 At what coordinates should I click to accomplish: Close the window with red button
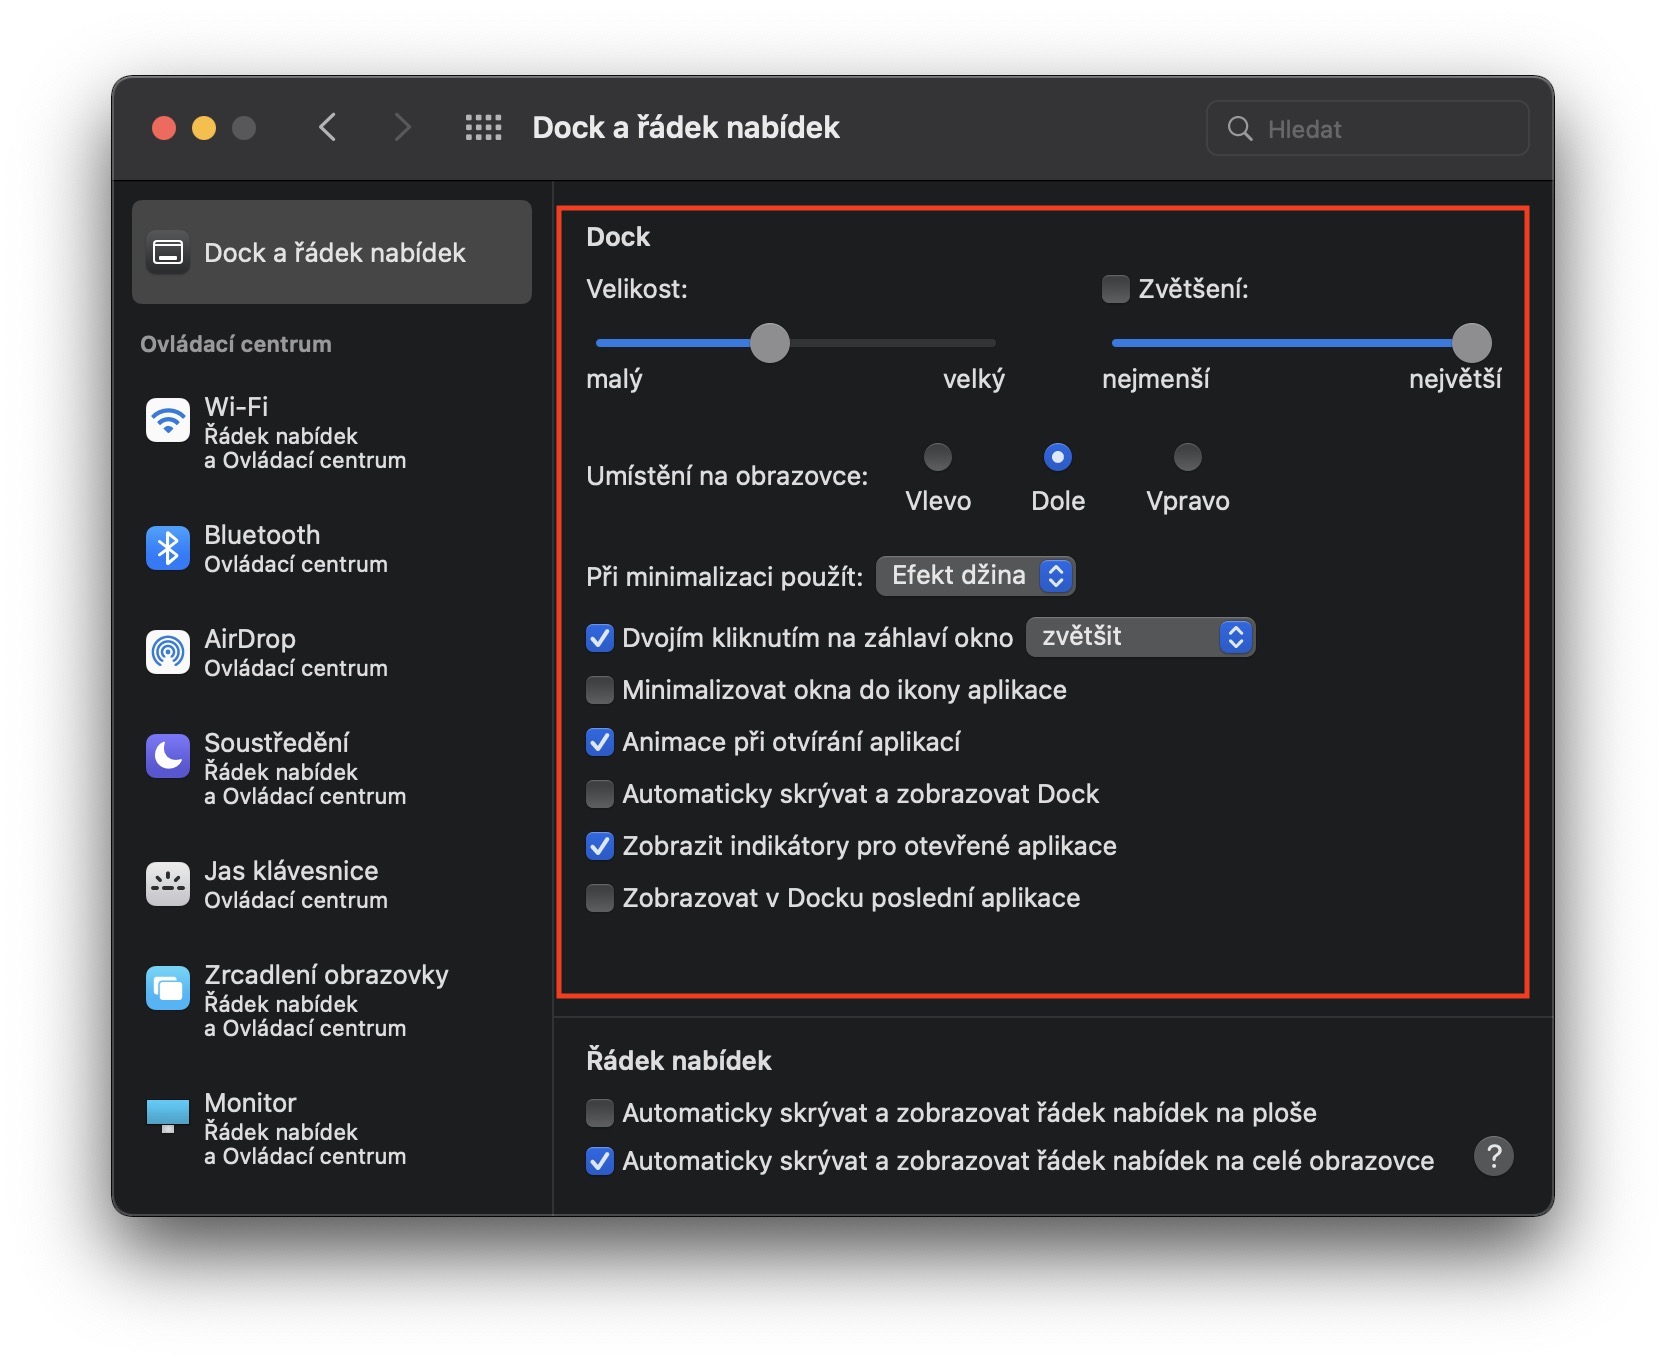tap(164, 128)
